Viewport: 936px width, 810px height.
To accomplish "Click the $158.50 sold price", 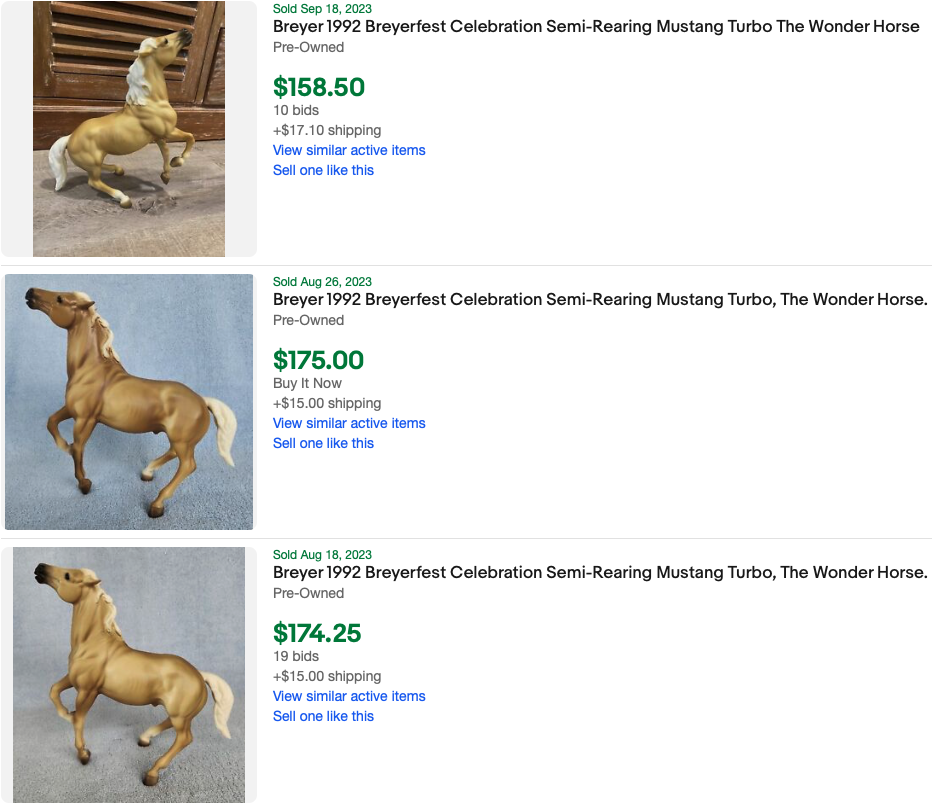I will (x=319, y=88).
